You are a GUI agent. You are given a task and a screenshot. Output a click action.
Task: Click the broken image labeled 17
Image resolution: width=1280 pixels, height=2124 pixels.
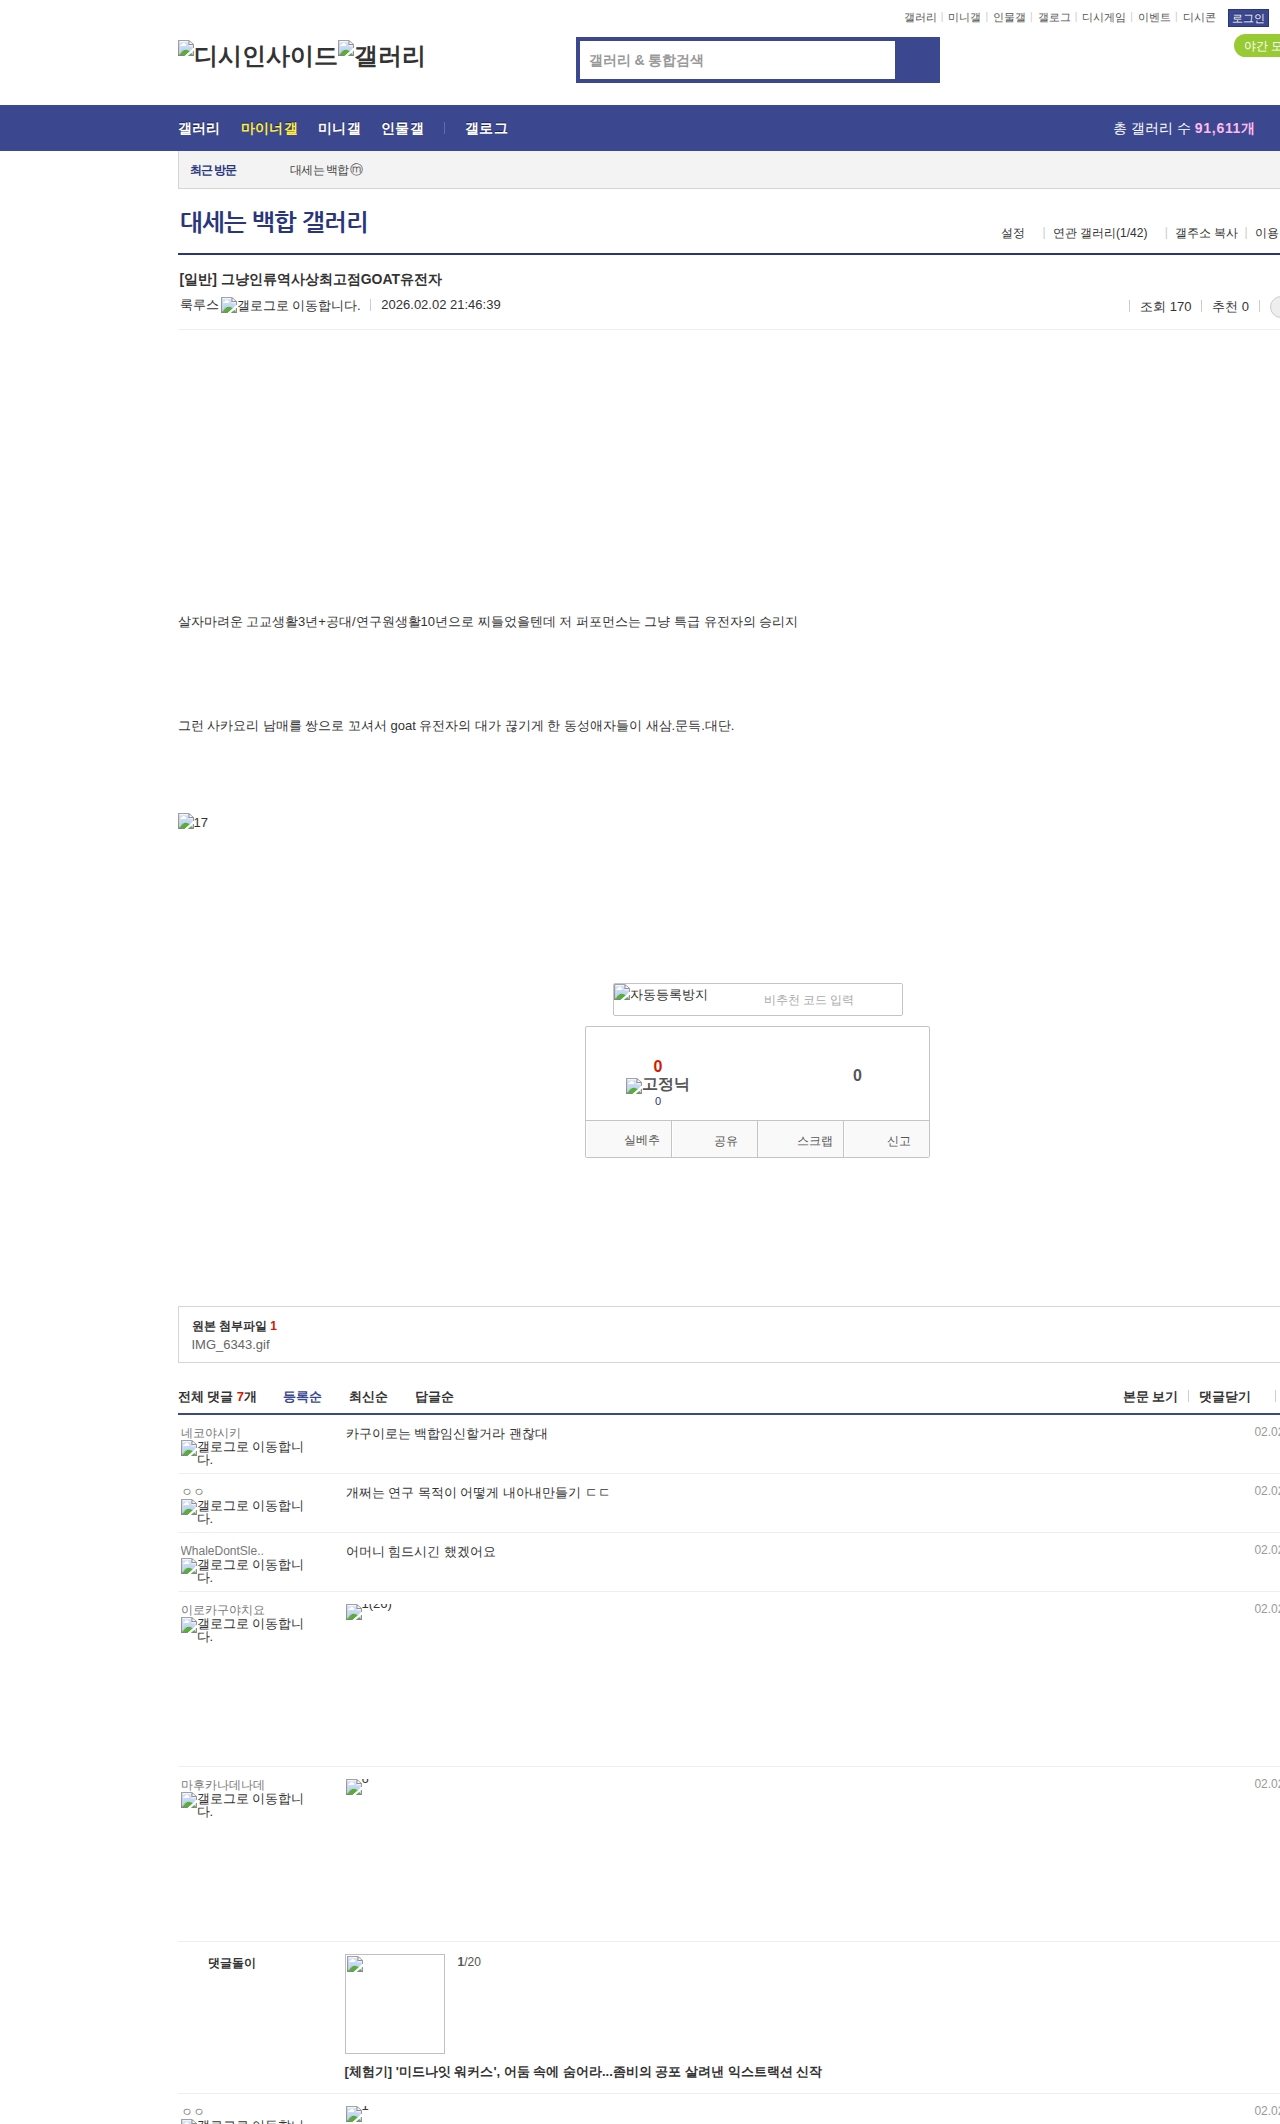click(x=193, y=822)
